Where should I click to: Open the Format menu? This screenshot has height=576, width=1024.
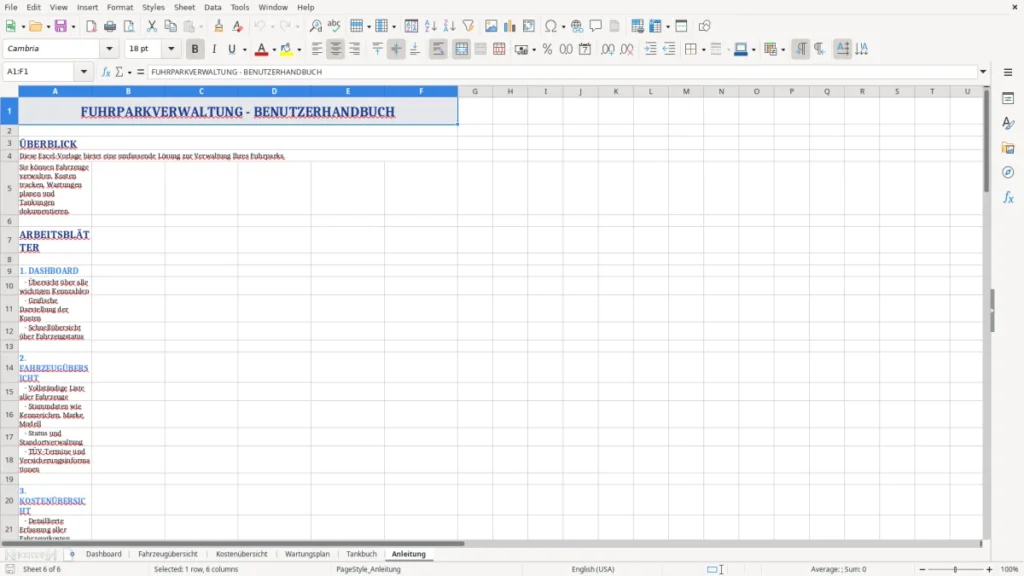(120, 7)
